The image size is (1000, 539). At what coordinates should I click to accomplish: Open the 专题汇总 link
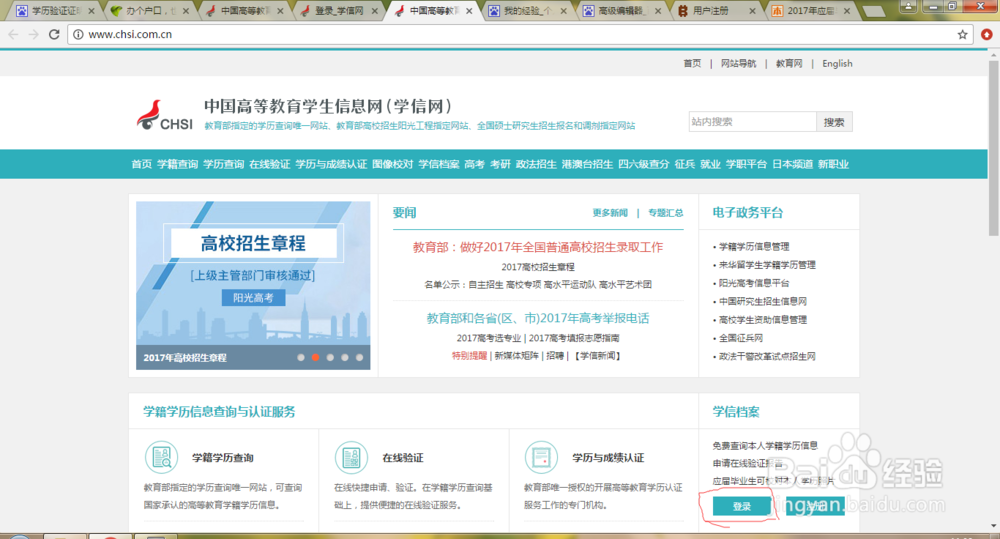(x=666, y=213)
